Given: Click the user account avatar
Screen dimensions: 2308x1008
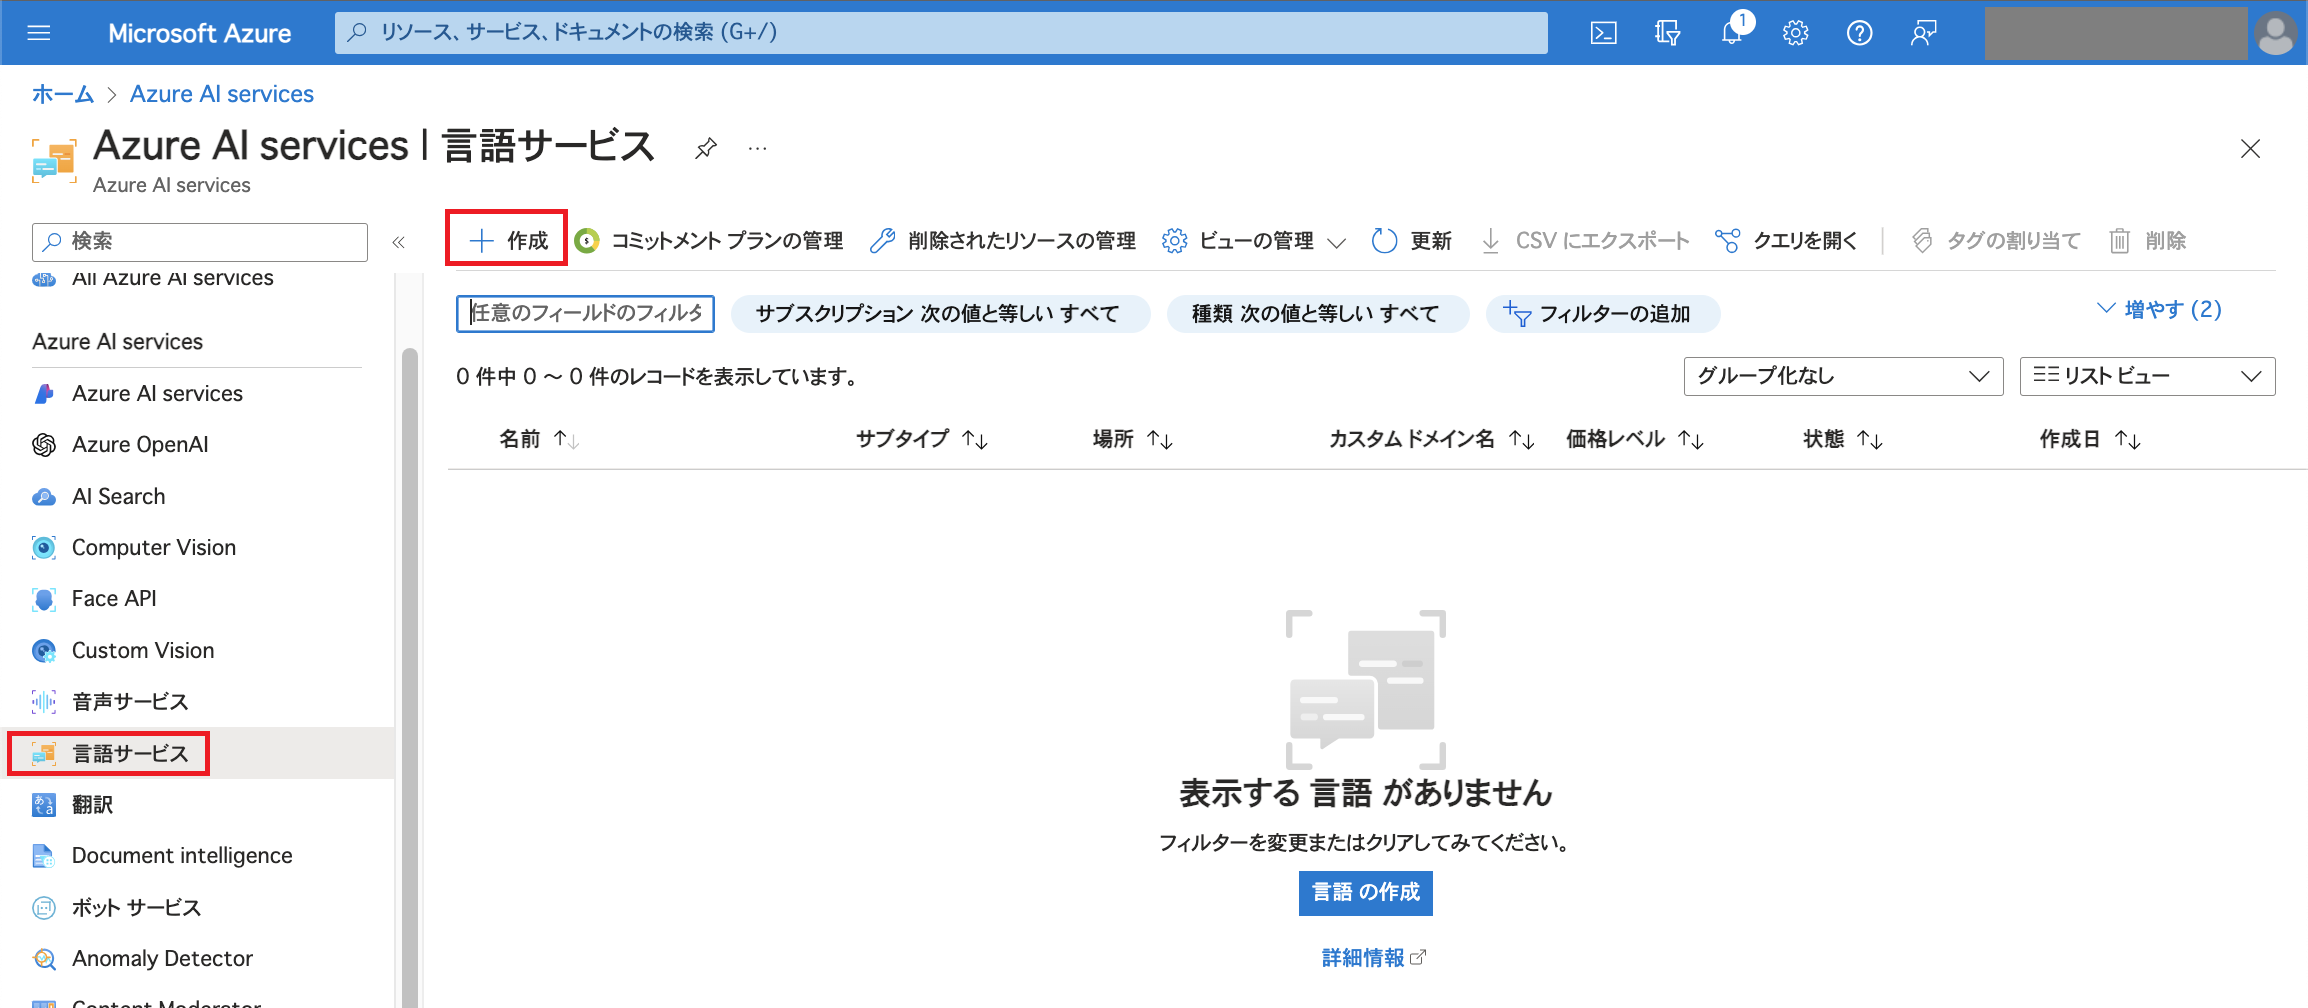Looking at the screenshot, I should tap(2277, 34).
